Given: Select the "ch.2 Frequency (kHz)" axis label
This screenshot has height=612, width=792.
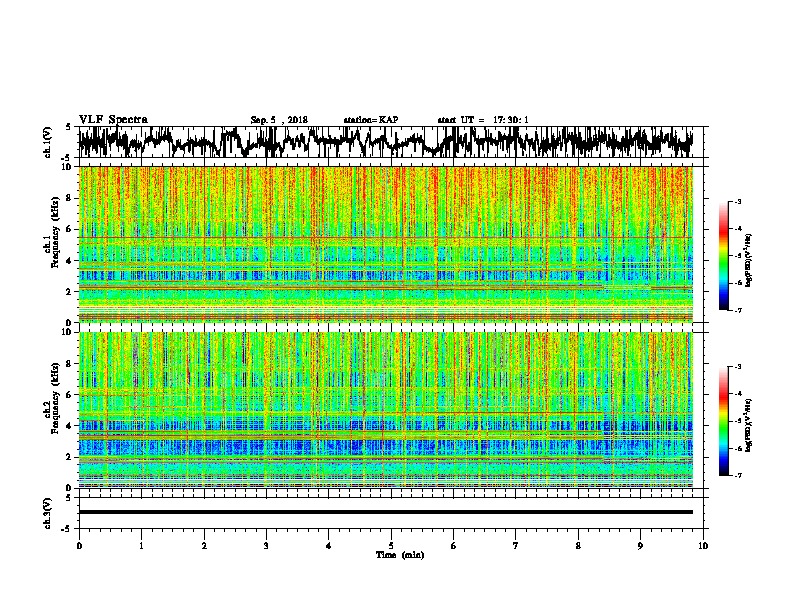Looking at the screenshot, I should 51,398.
